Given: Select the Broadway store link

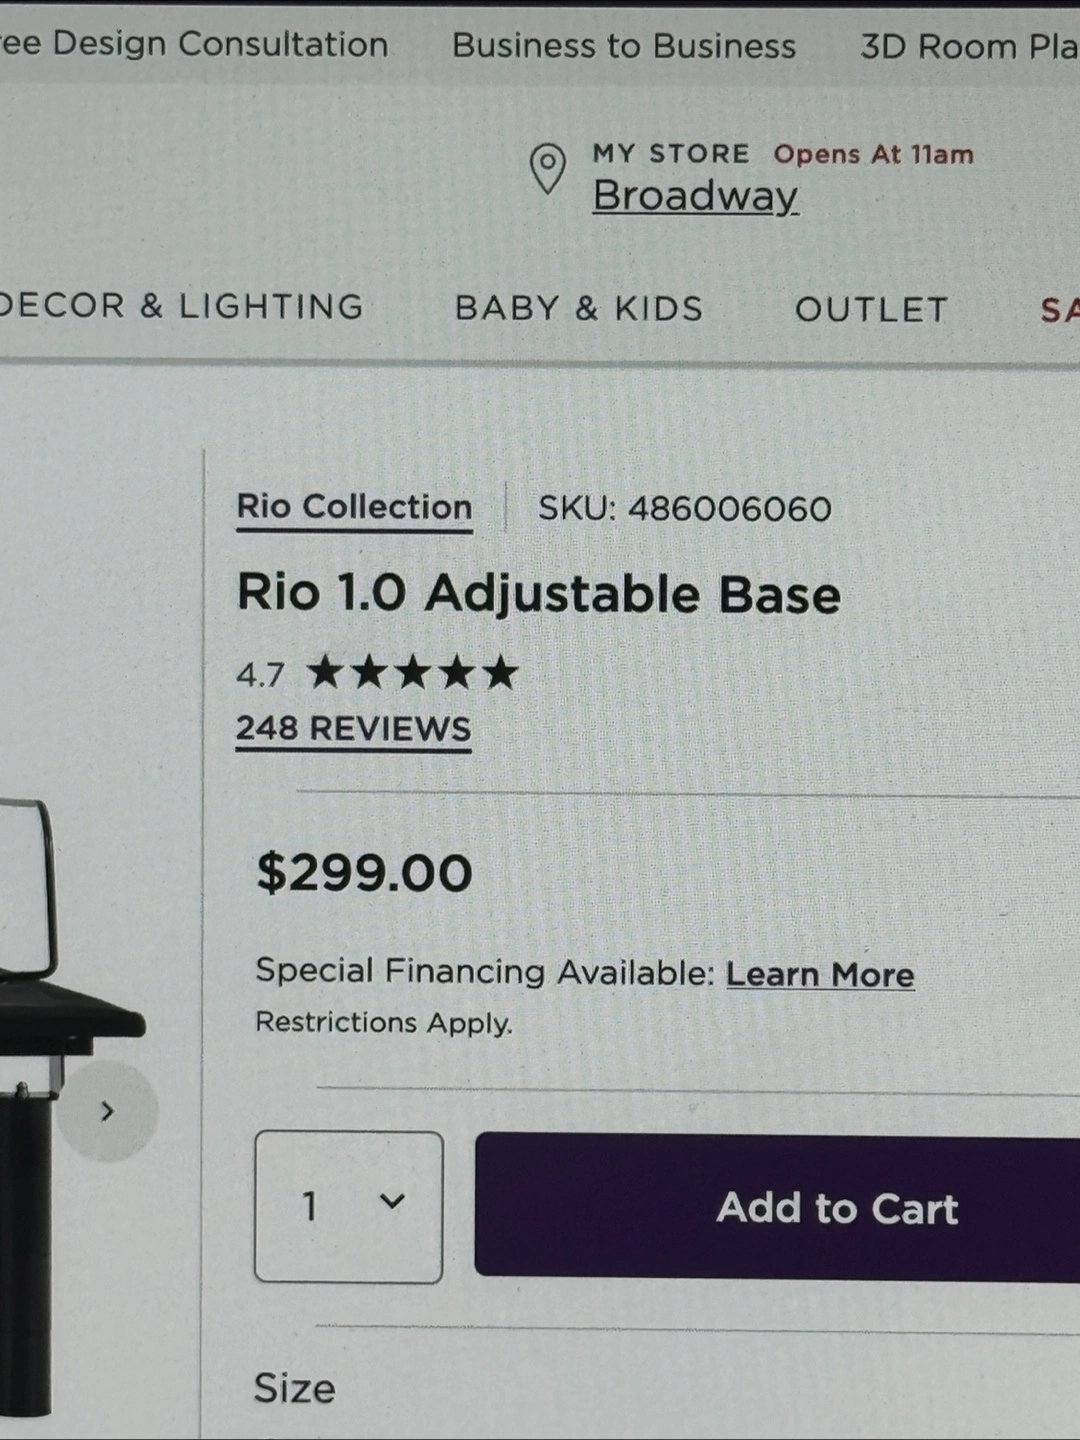Looking at the screenshot, I should pyautogui.click(x=695, y=196).
